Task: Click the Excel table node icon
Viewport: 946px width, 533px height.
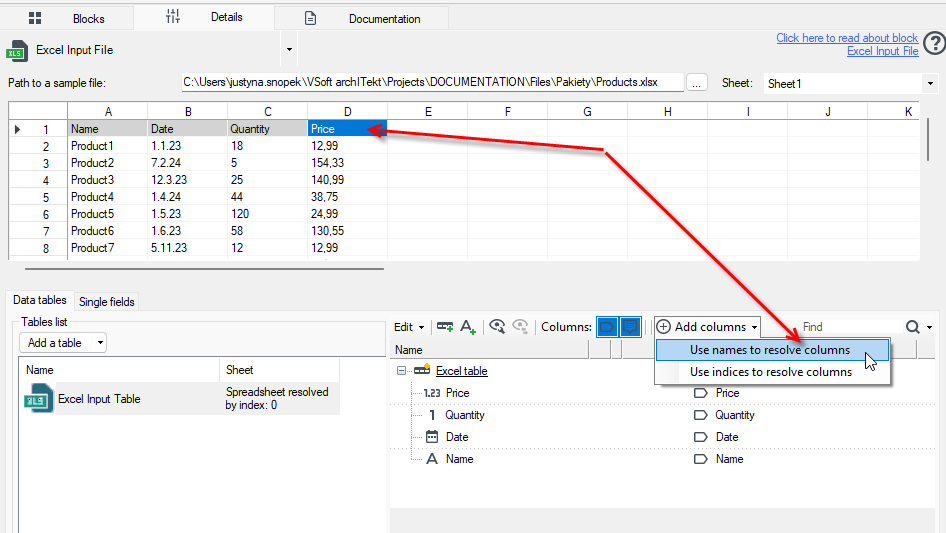Action: 422,370
